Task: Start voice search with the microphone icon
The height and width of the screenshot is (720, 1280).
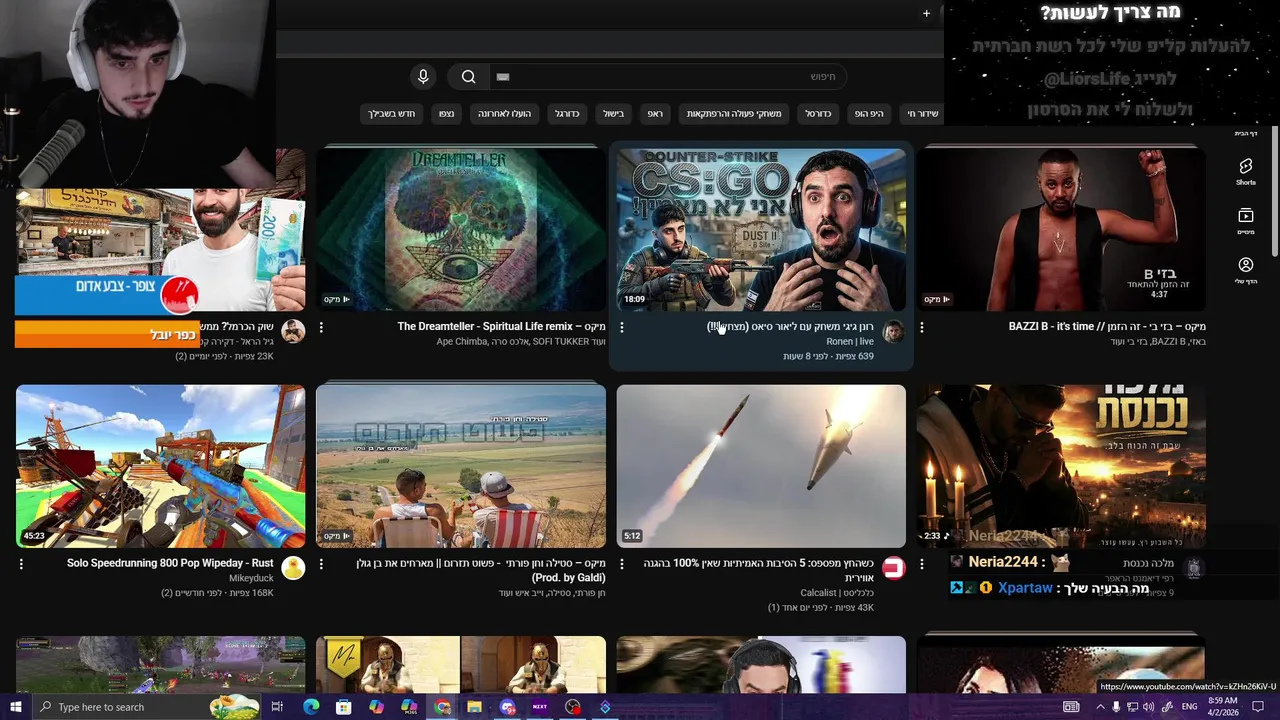Action: [423, 77]
